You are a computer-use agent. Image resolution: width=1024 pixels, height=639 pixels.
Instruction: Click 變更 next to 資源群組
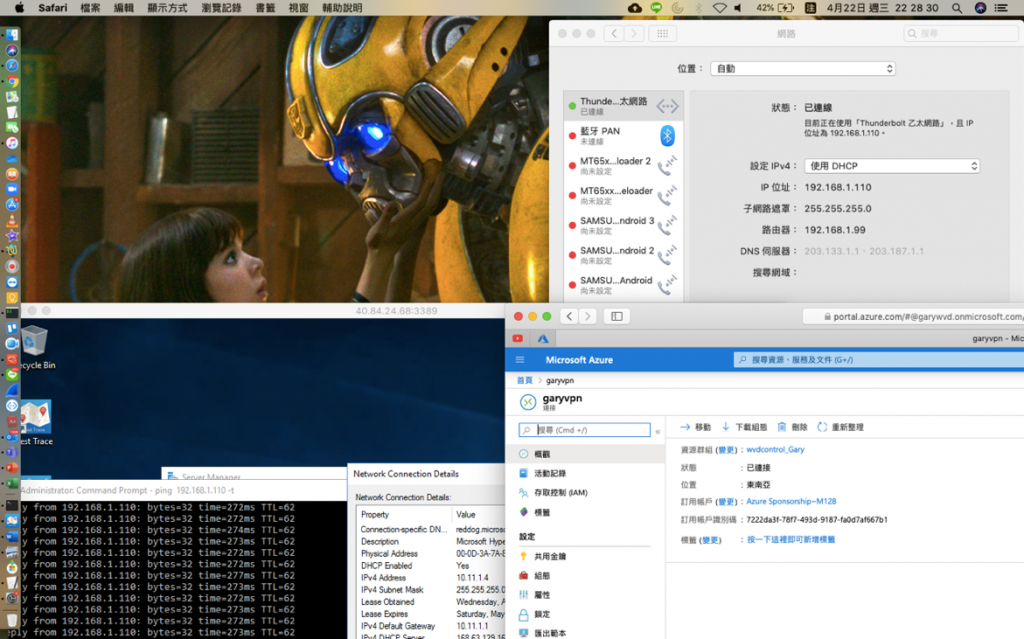pyautogui.click(x=726, y=450)
